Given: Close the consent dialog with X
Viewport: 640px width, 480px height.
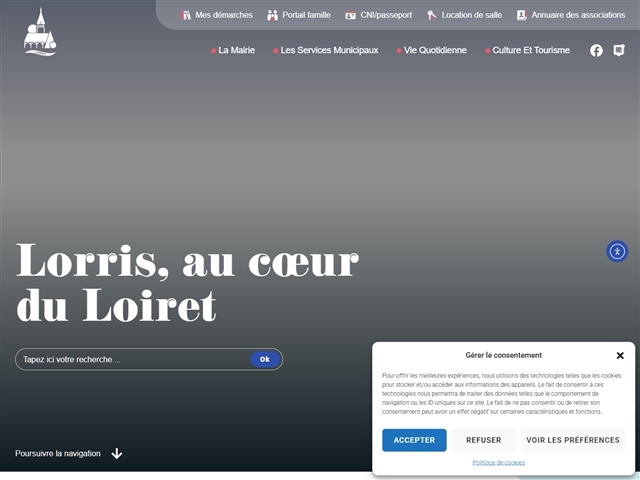Looking at the screenshot, I should 620,356.
